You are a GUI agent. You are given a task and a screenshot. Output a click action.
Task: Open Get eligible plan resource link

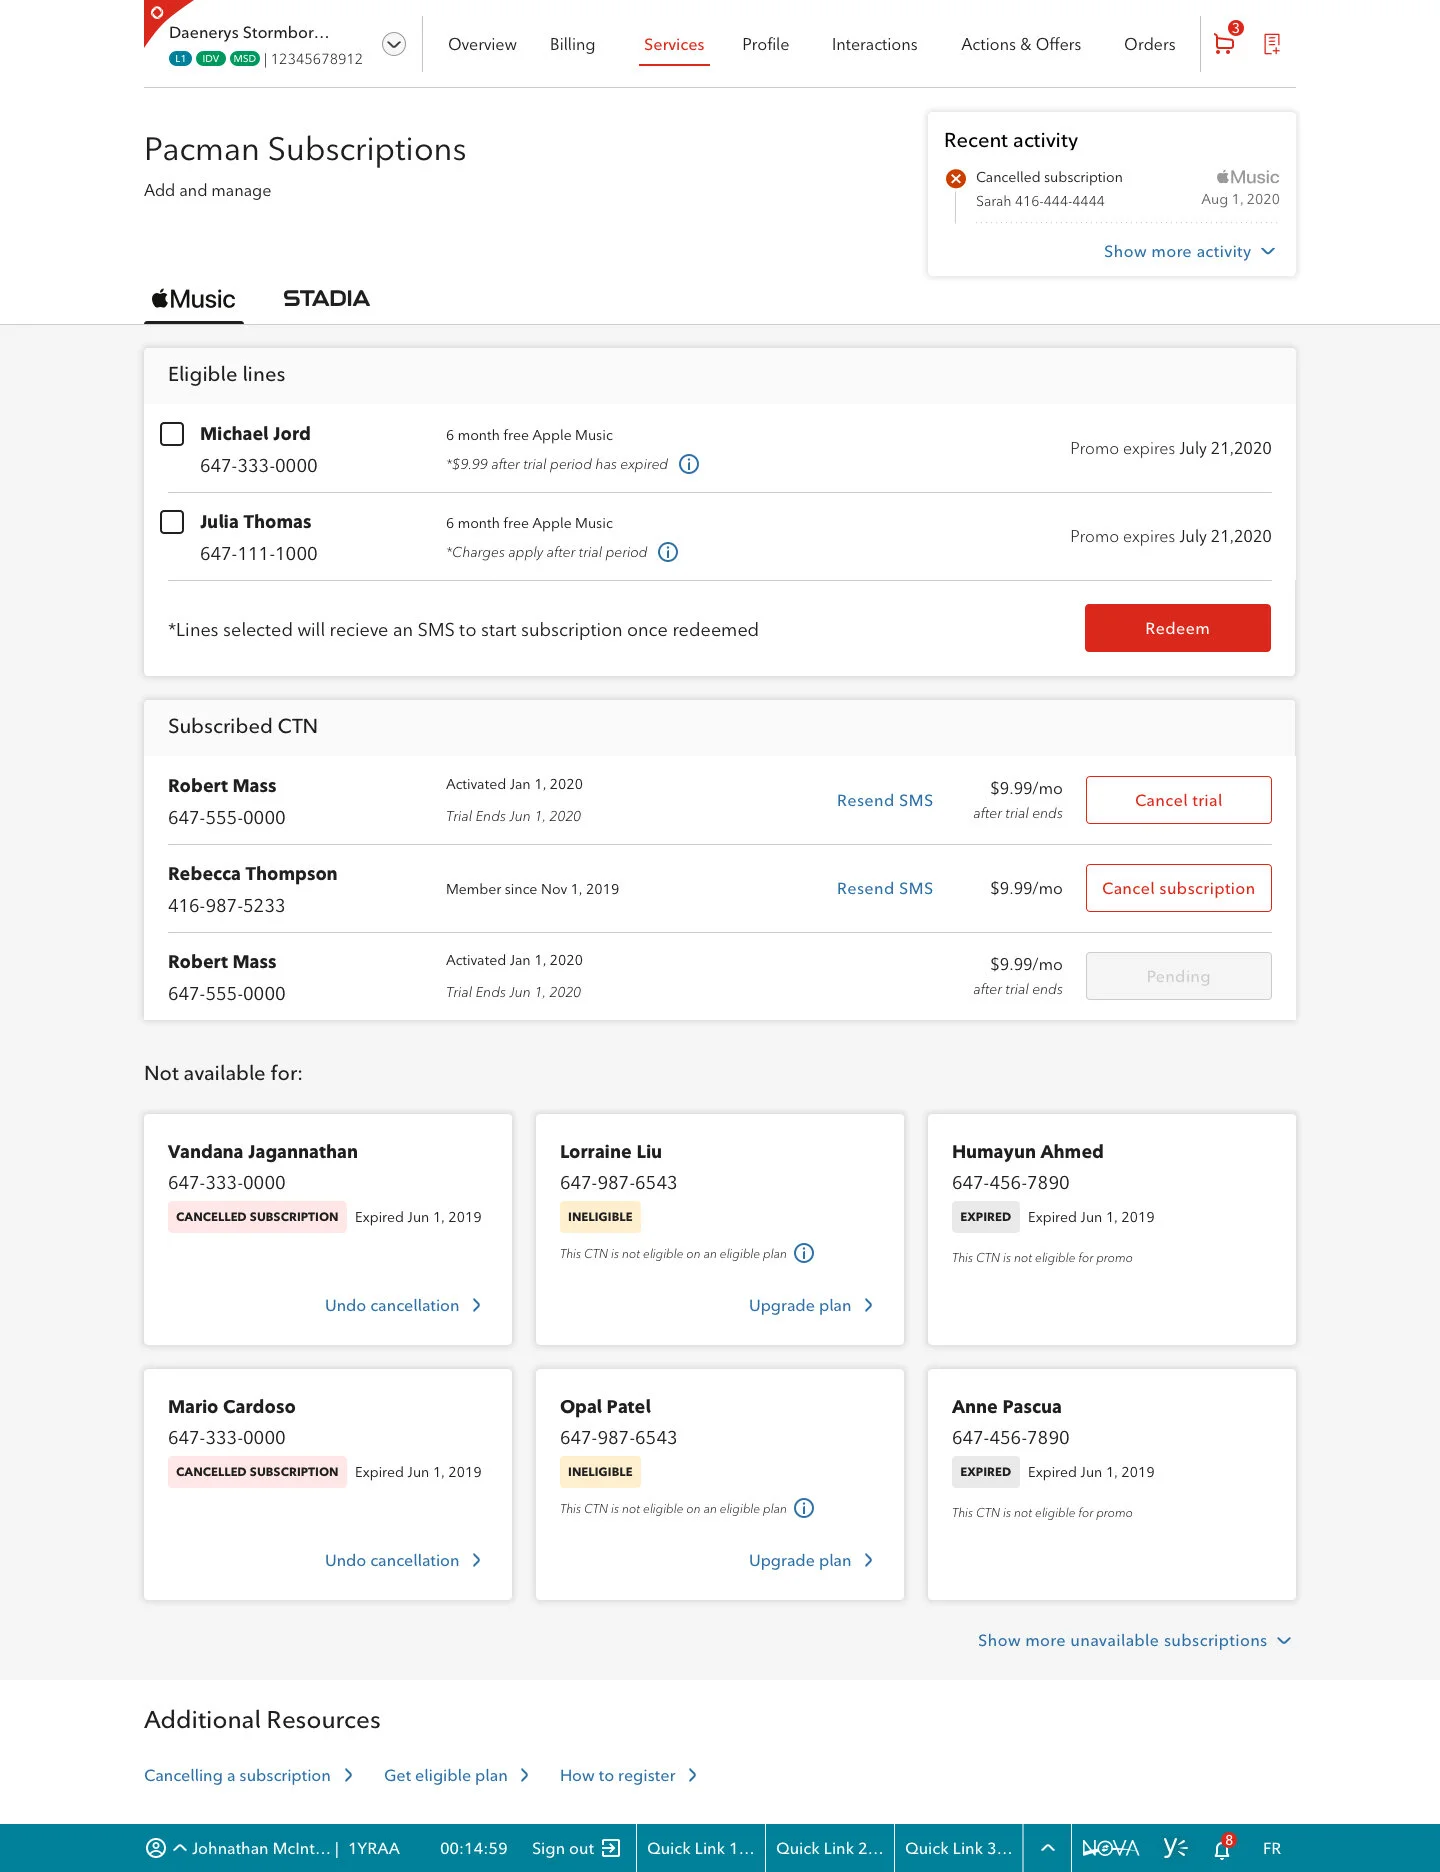(x=456, y=1775)
